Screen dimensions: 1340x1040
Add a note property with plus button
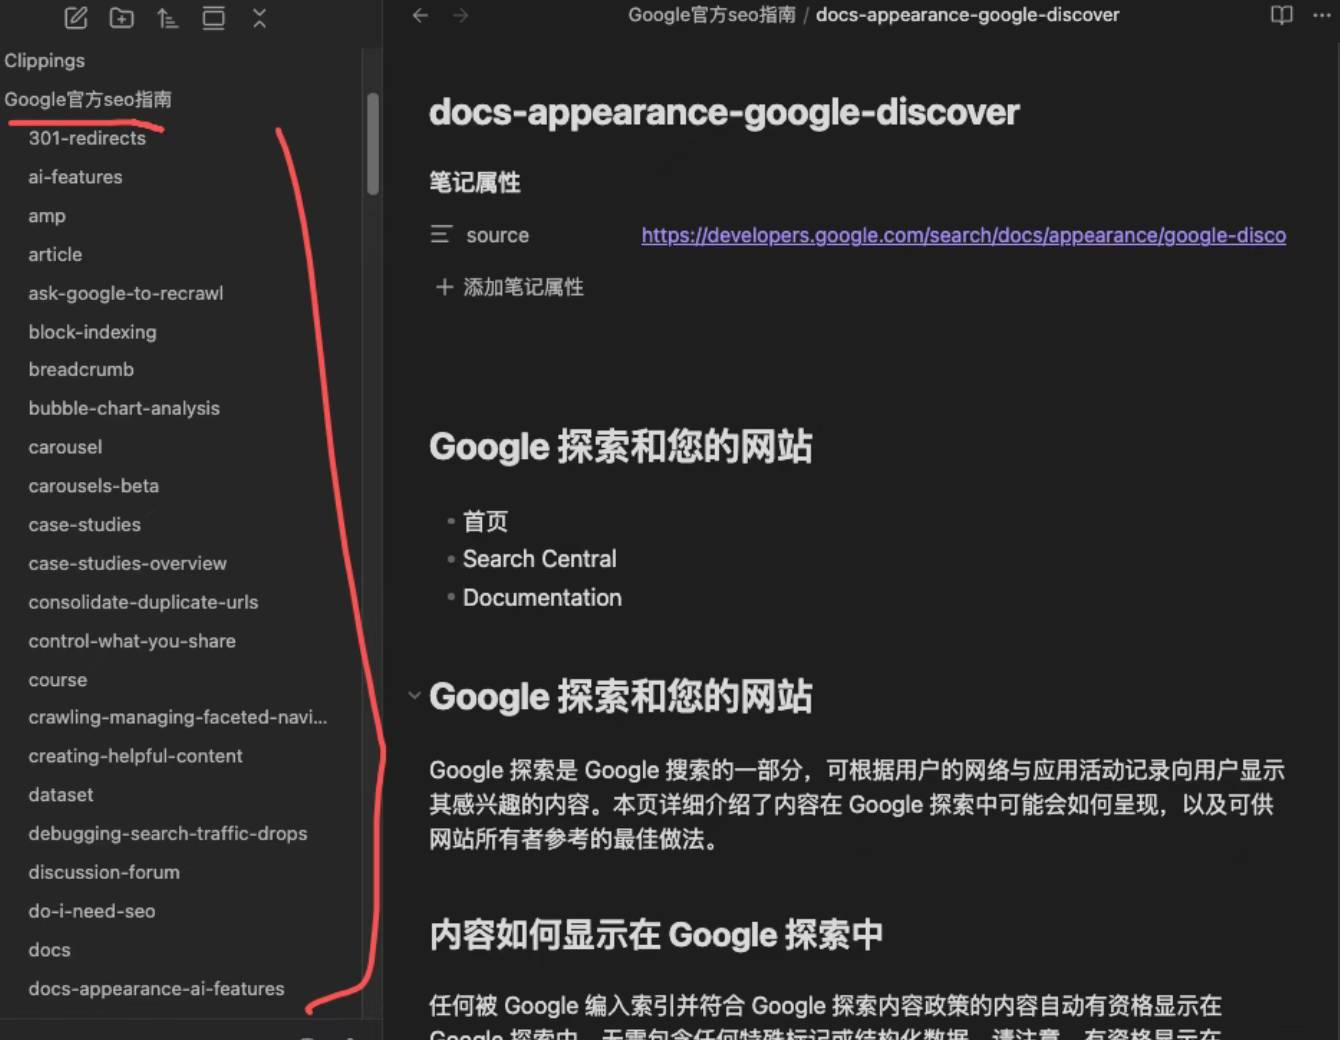coord(510,287)
